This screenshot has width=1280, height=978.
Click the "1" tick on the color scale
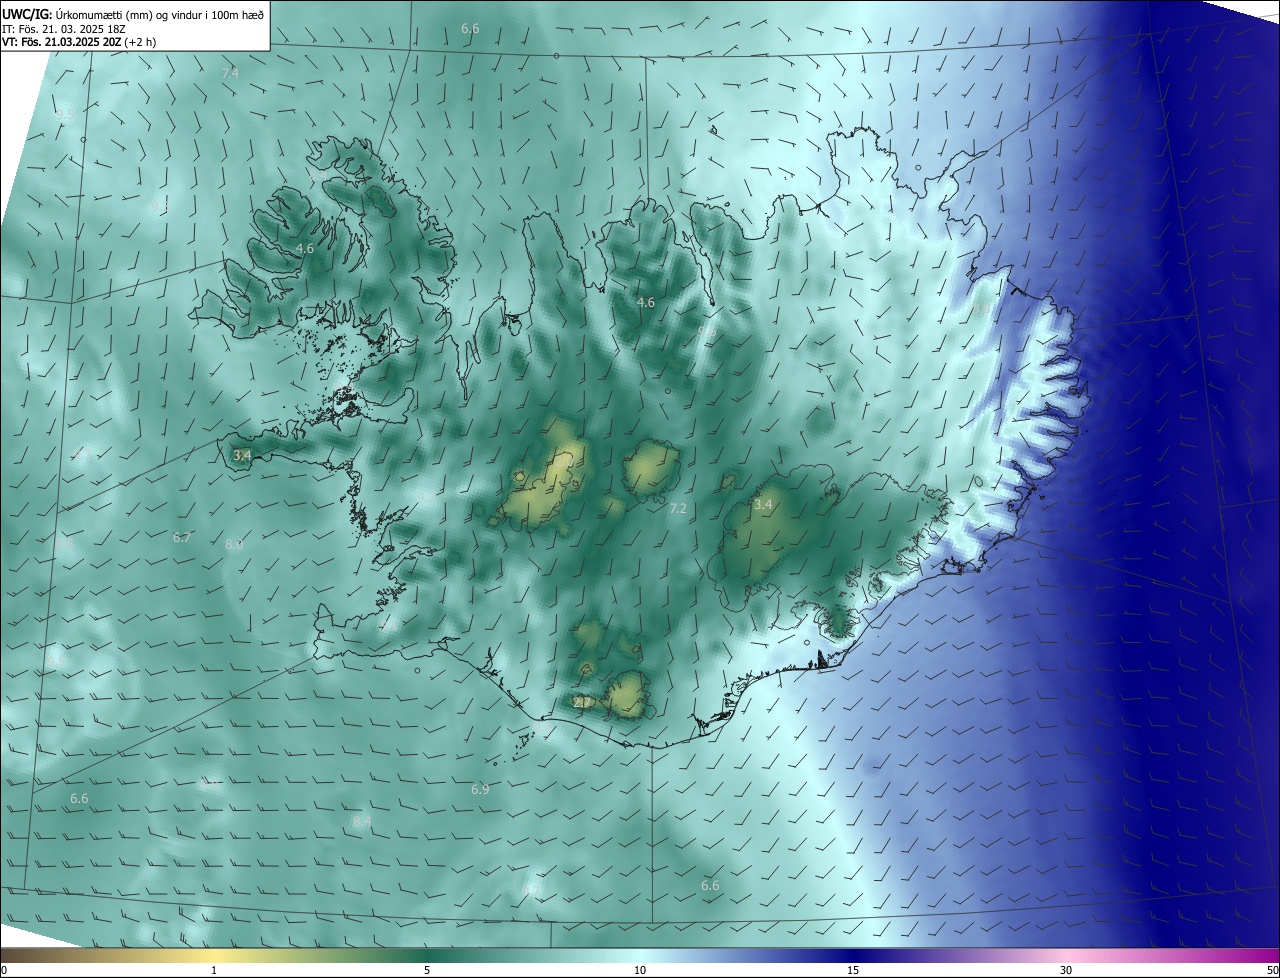point(214,970)
